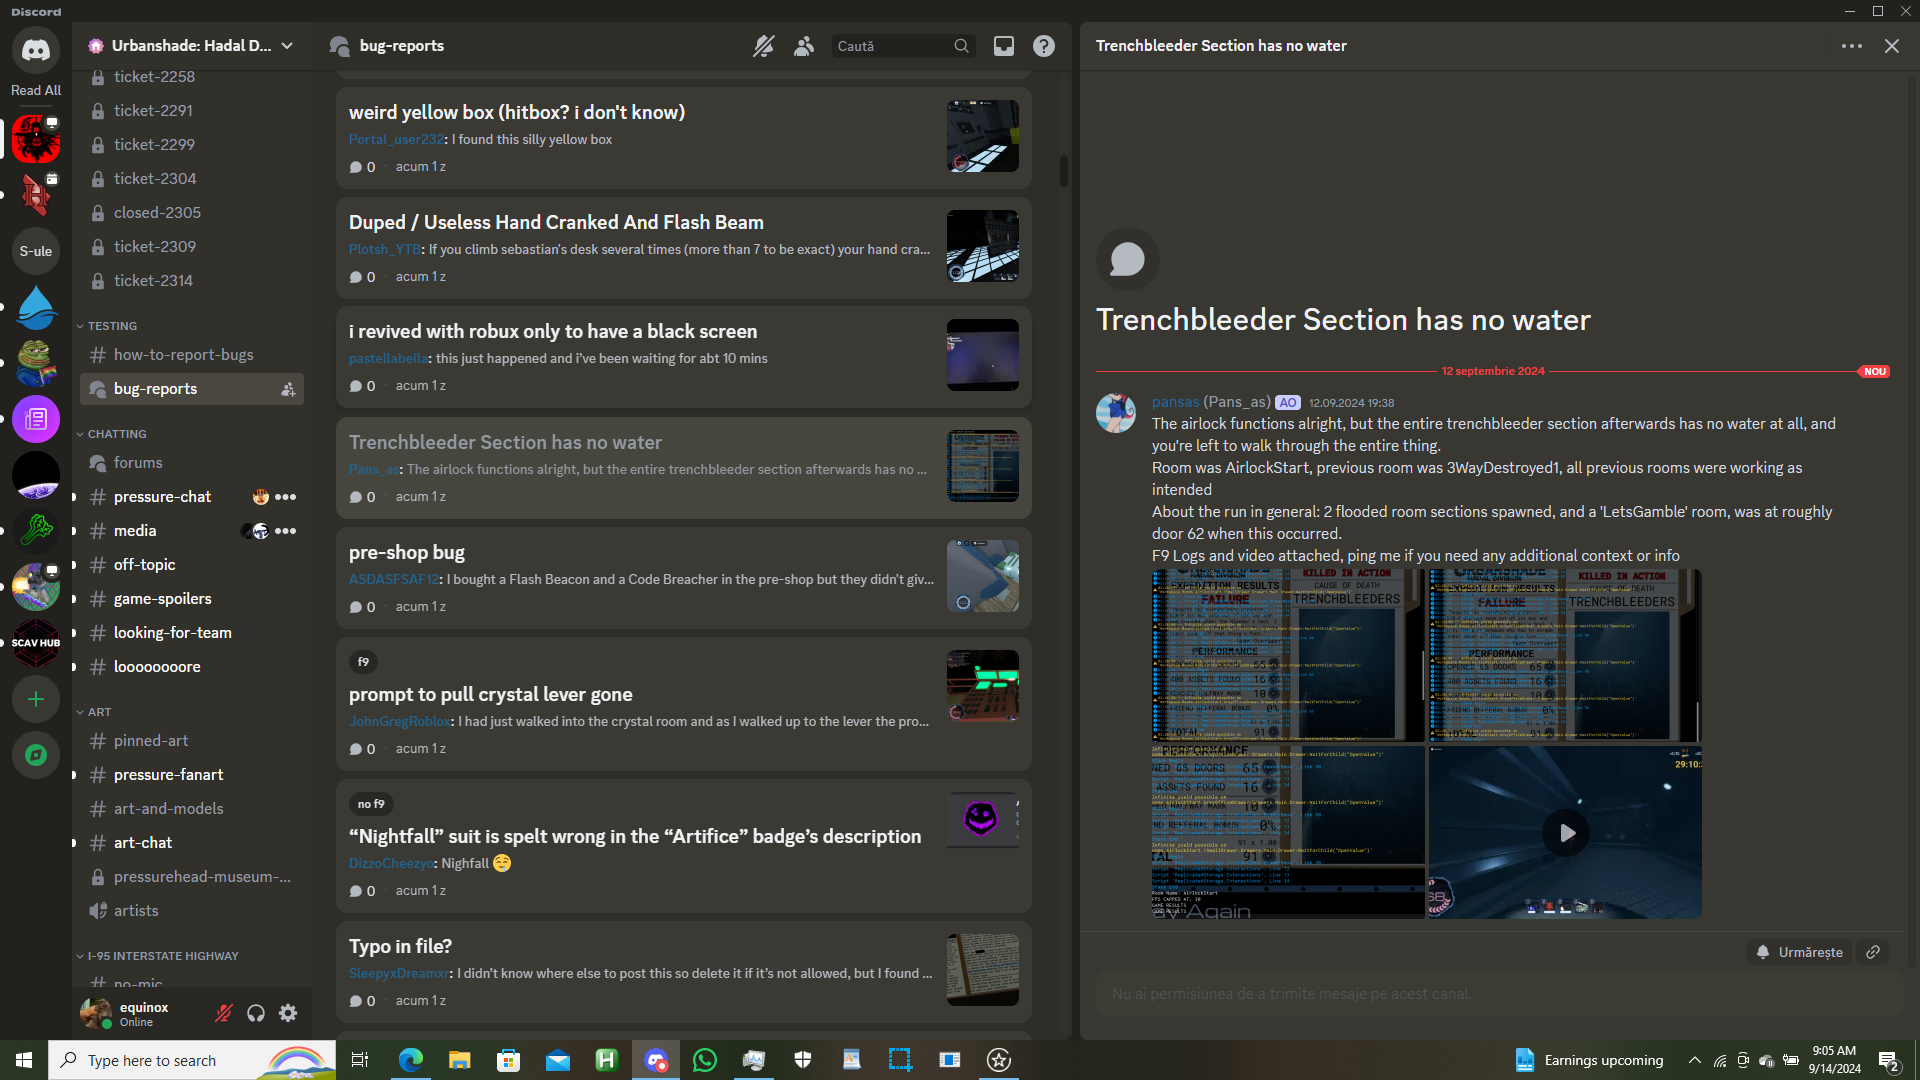Collapse the TESTING channel category
The height and width of the screenshot is (1080, 1920).
tap(111, 326)
